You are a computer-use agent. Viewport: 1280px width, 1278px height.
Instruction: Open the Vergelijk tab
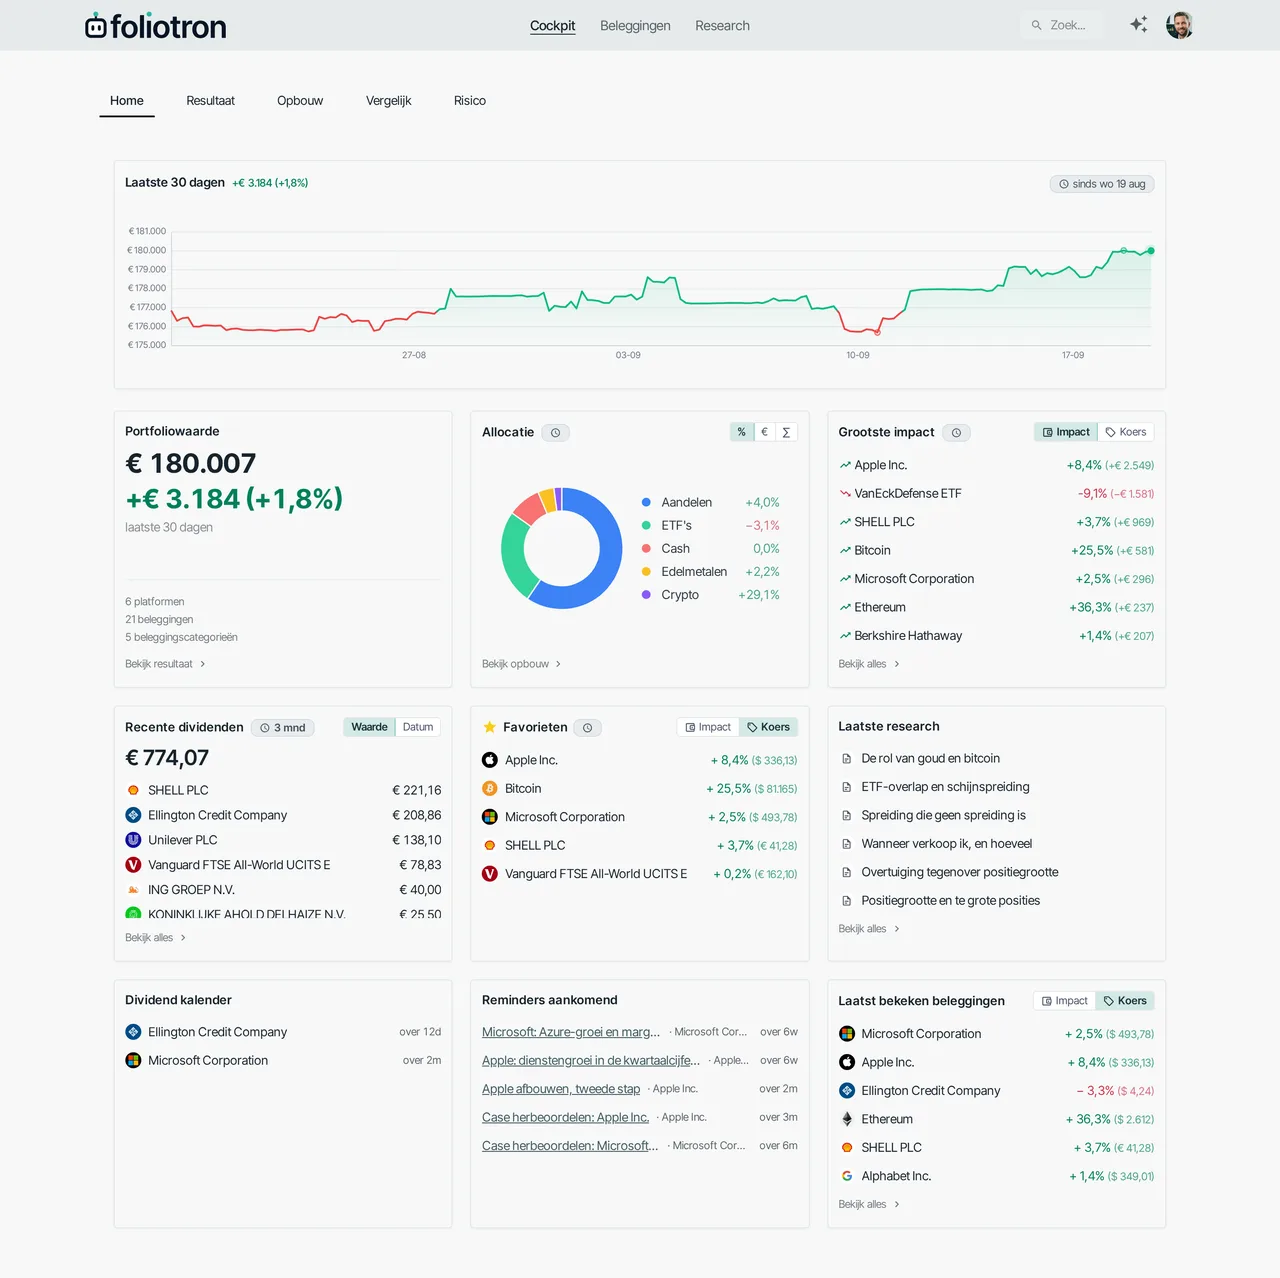coord(389,101)
